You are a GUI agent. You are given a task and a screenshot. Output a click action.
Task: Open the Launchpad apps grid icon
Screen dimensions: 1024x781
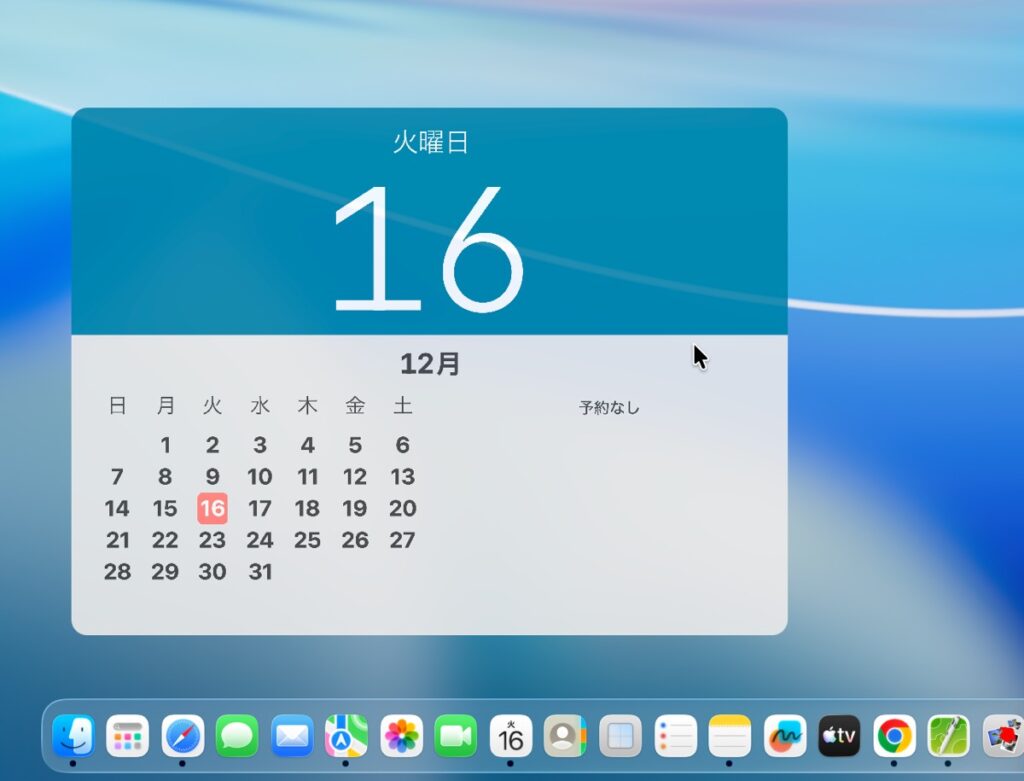128,737
